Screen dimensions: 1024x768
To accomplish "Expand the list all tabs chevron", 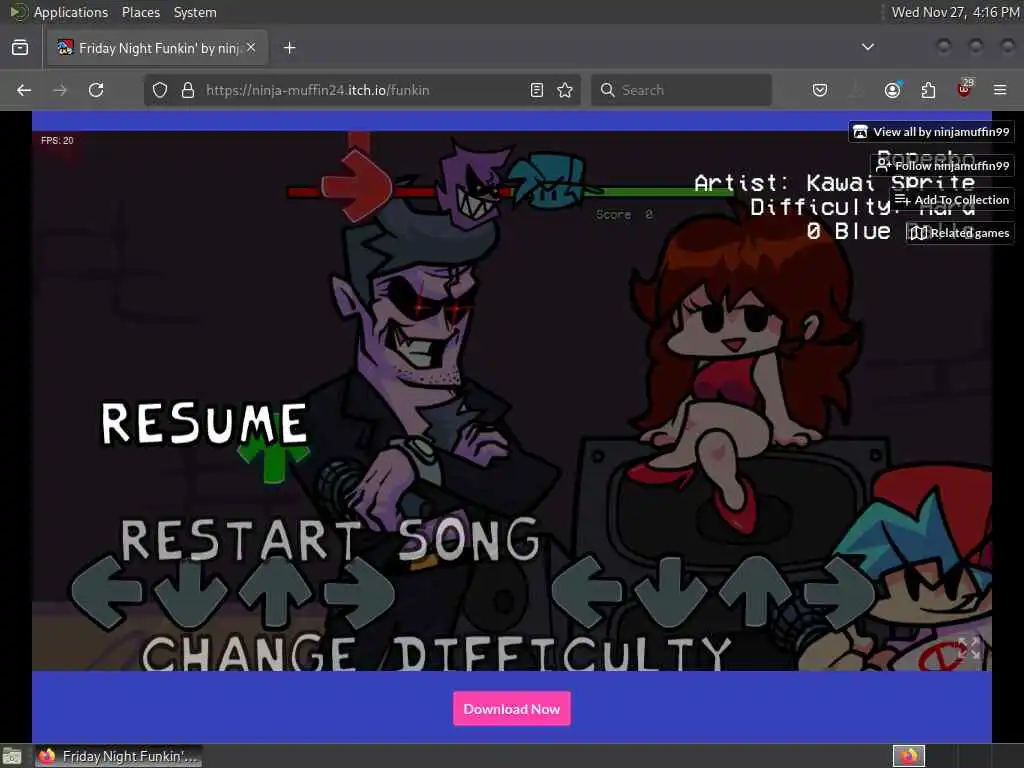I will (868, 47).
